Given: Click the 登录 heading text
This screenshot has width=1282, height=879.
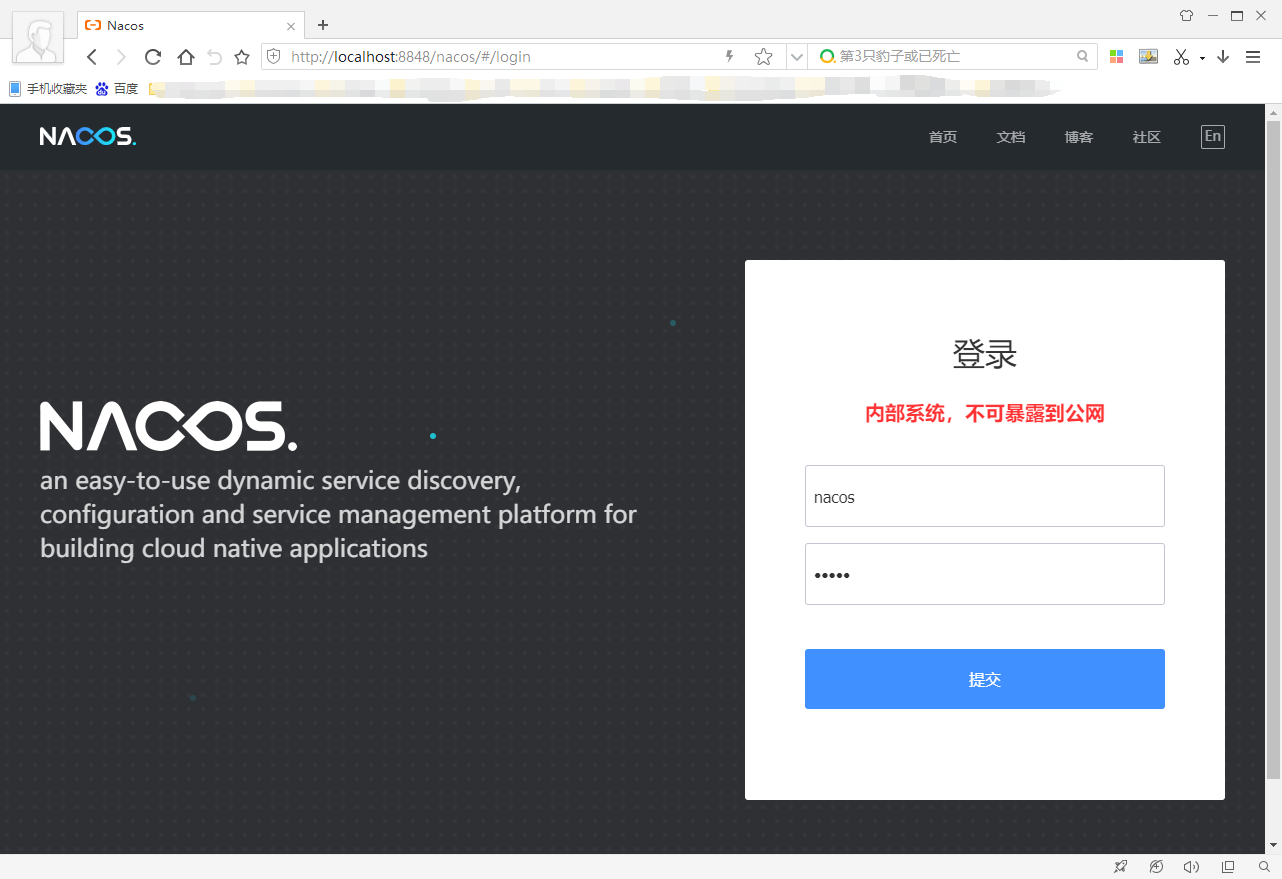Looking at the screenshot, I should coord(985,354).
